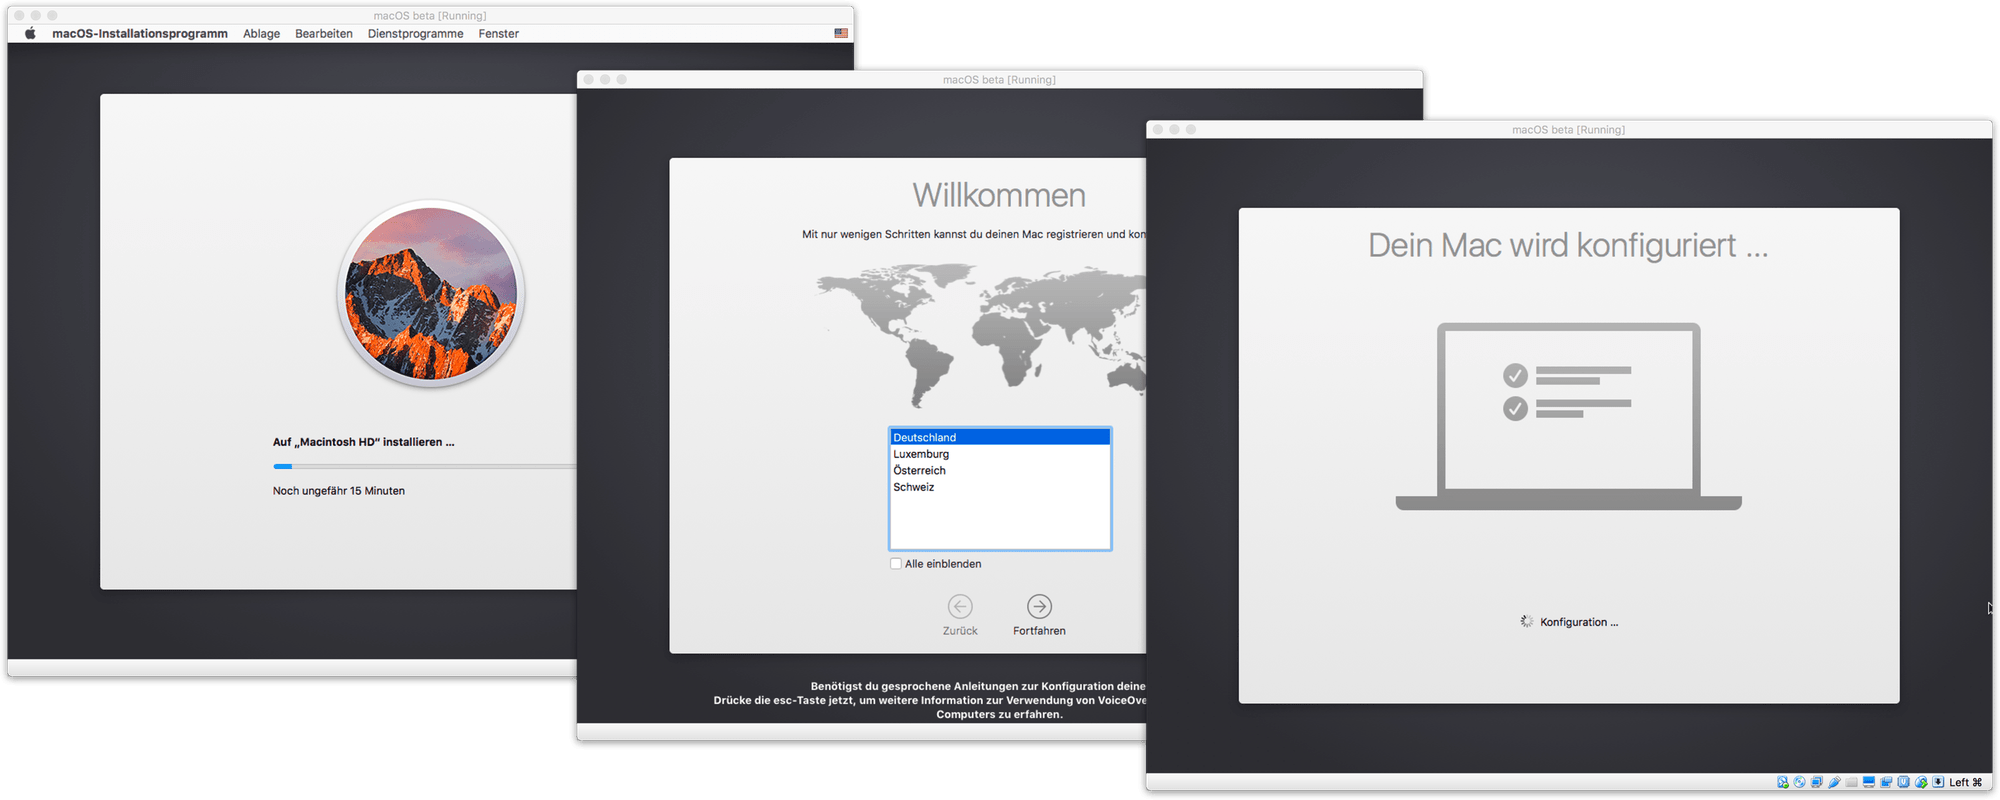Click the mouse integration status icon
Screen dimensions: 2000x800
tap(1921, 782)
